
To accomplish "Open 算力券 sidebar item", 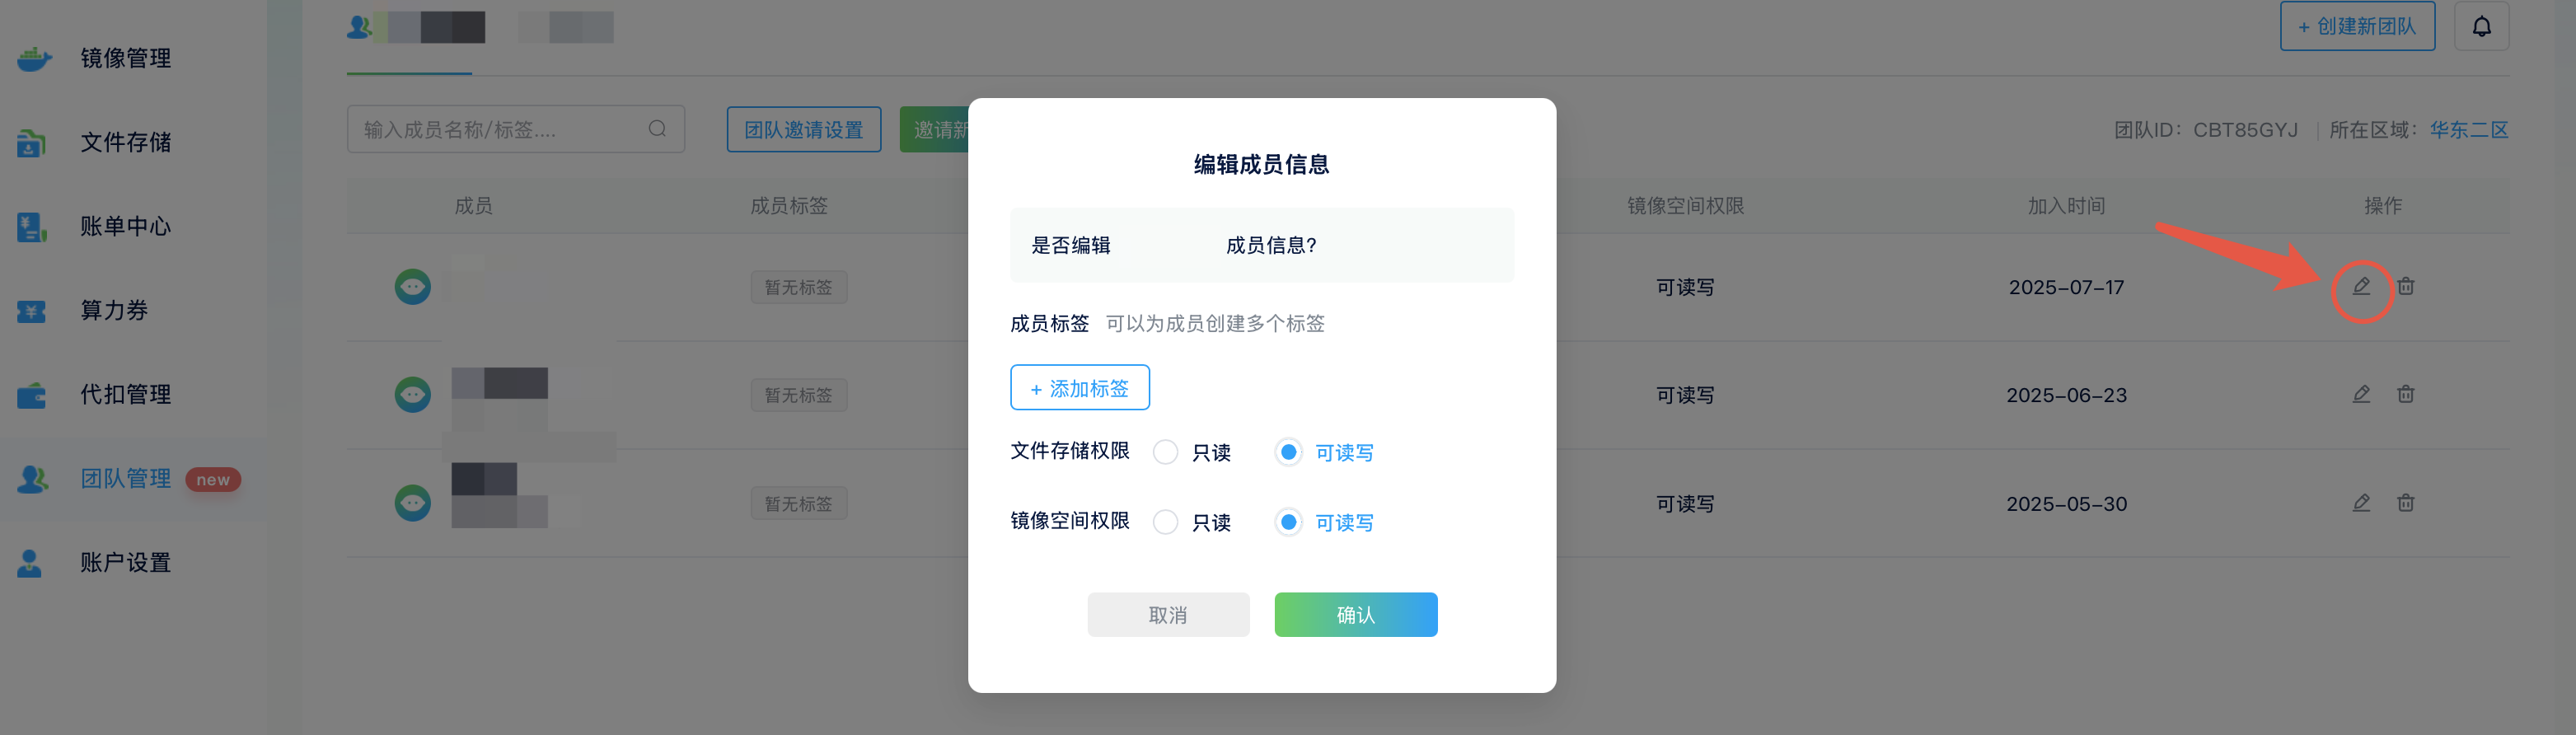I will tap(114, 310).
